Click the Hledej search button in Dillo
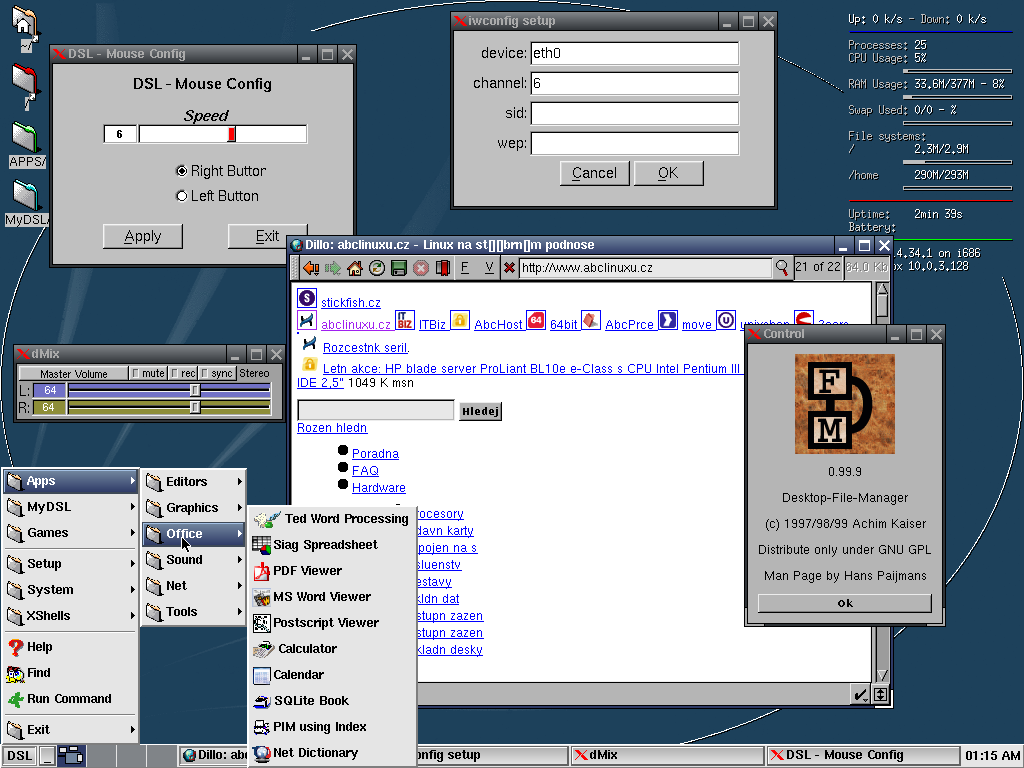Screen dimensions: 1024x768 pos(480,411)
